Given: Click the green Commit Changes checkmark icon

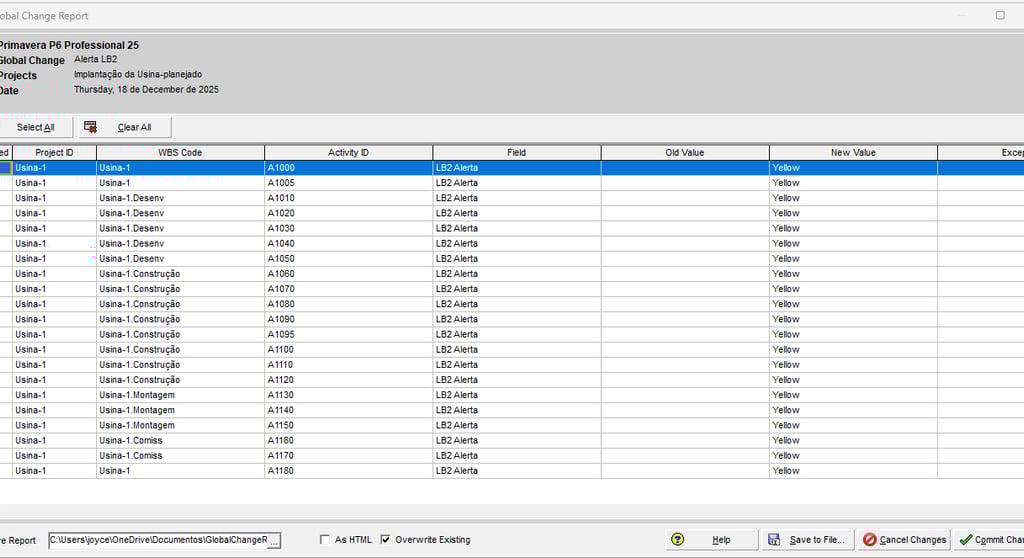Looking at the screenshot, I should (966, 540).
